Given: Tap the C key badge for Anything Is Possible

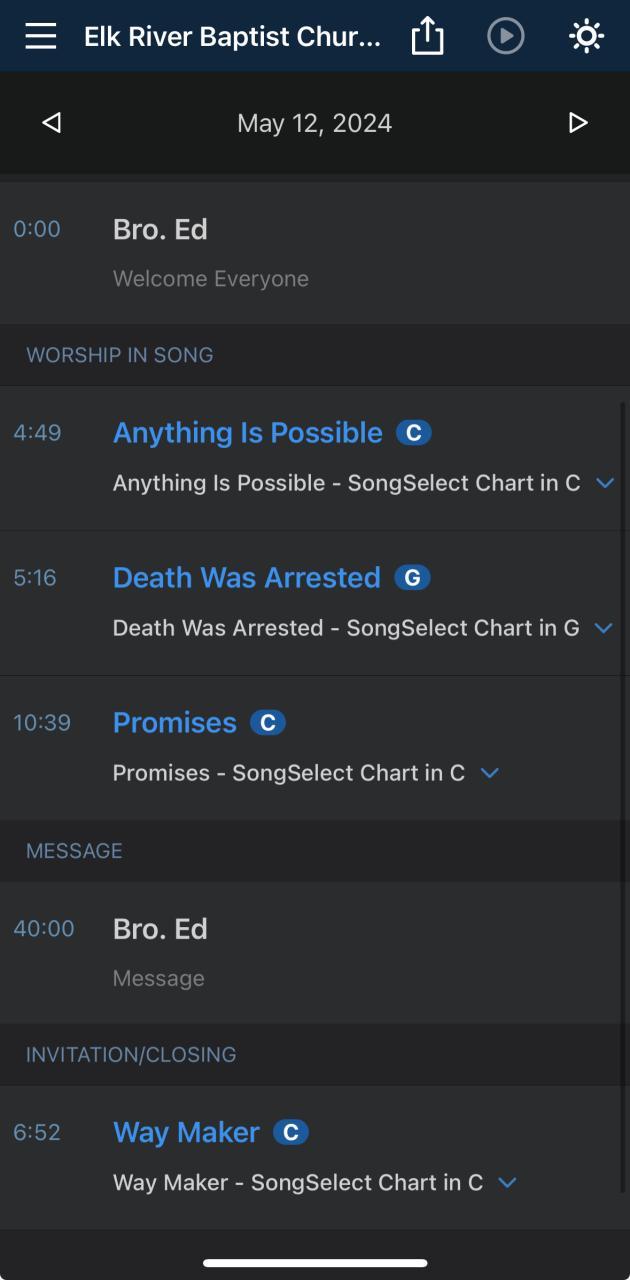Looking at the screenshot, I should tap(414, 433).
